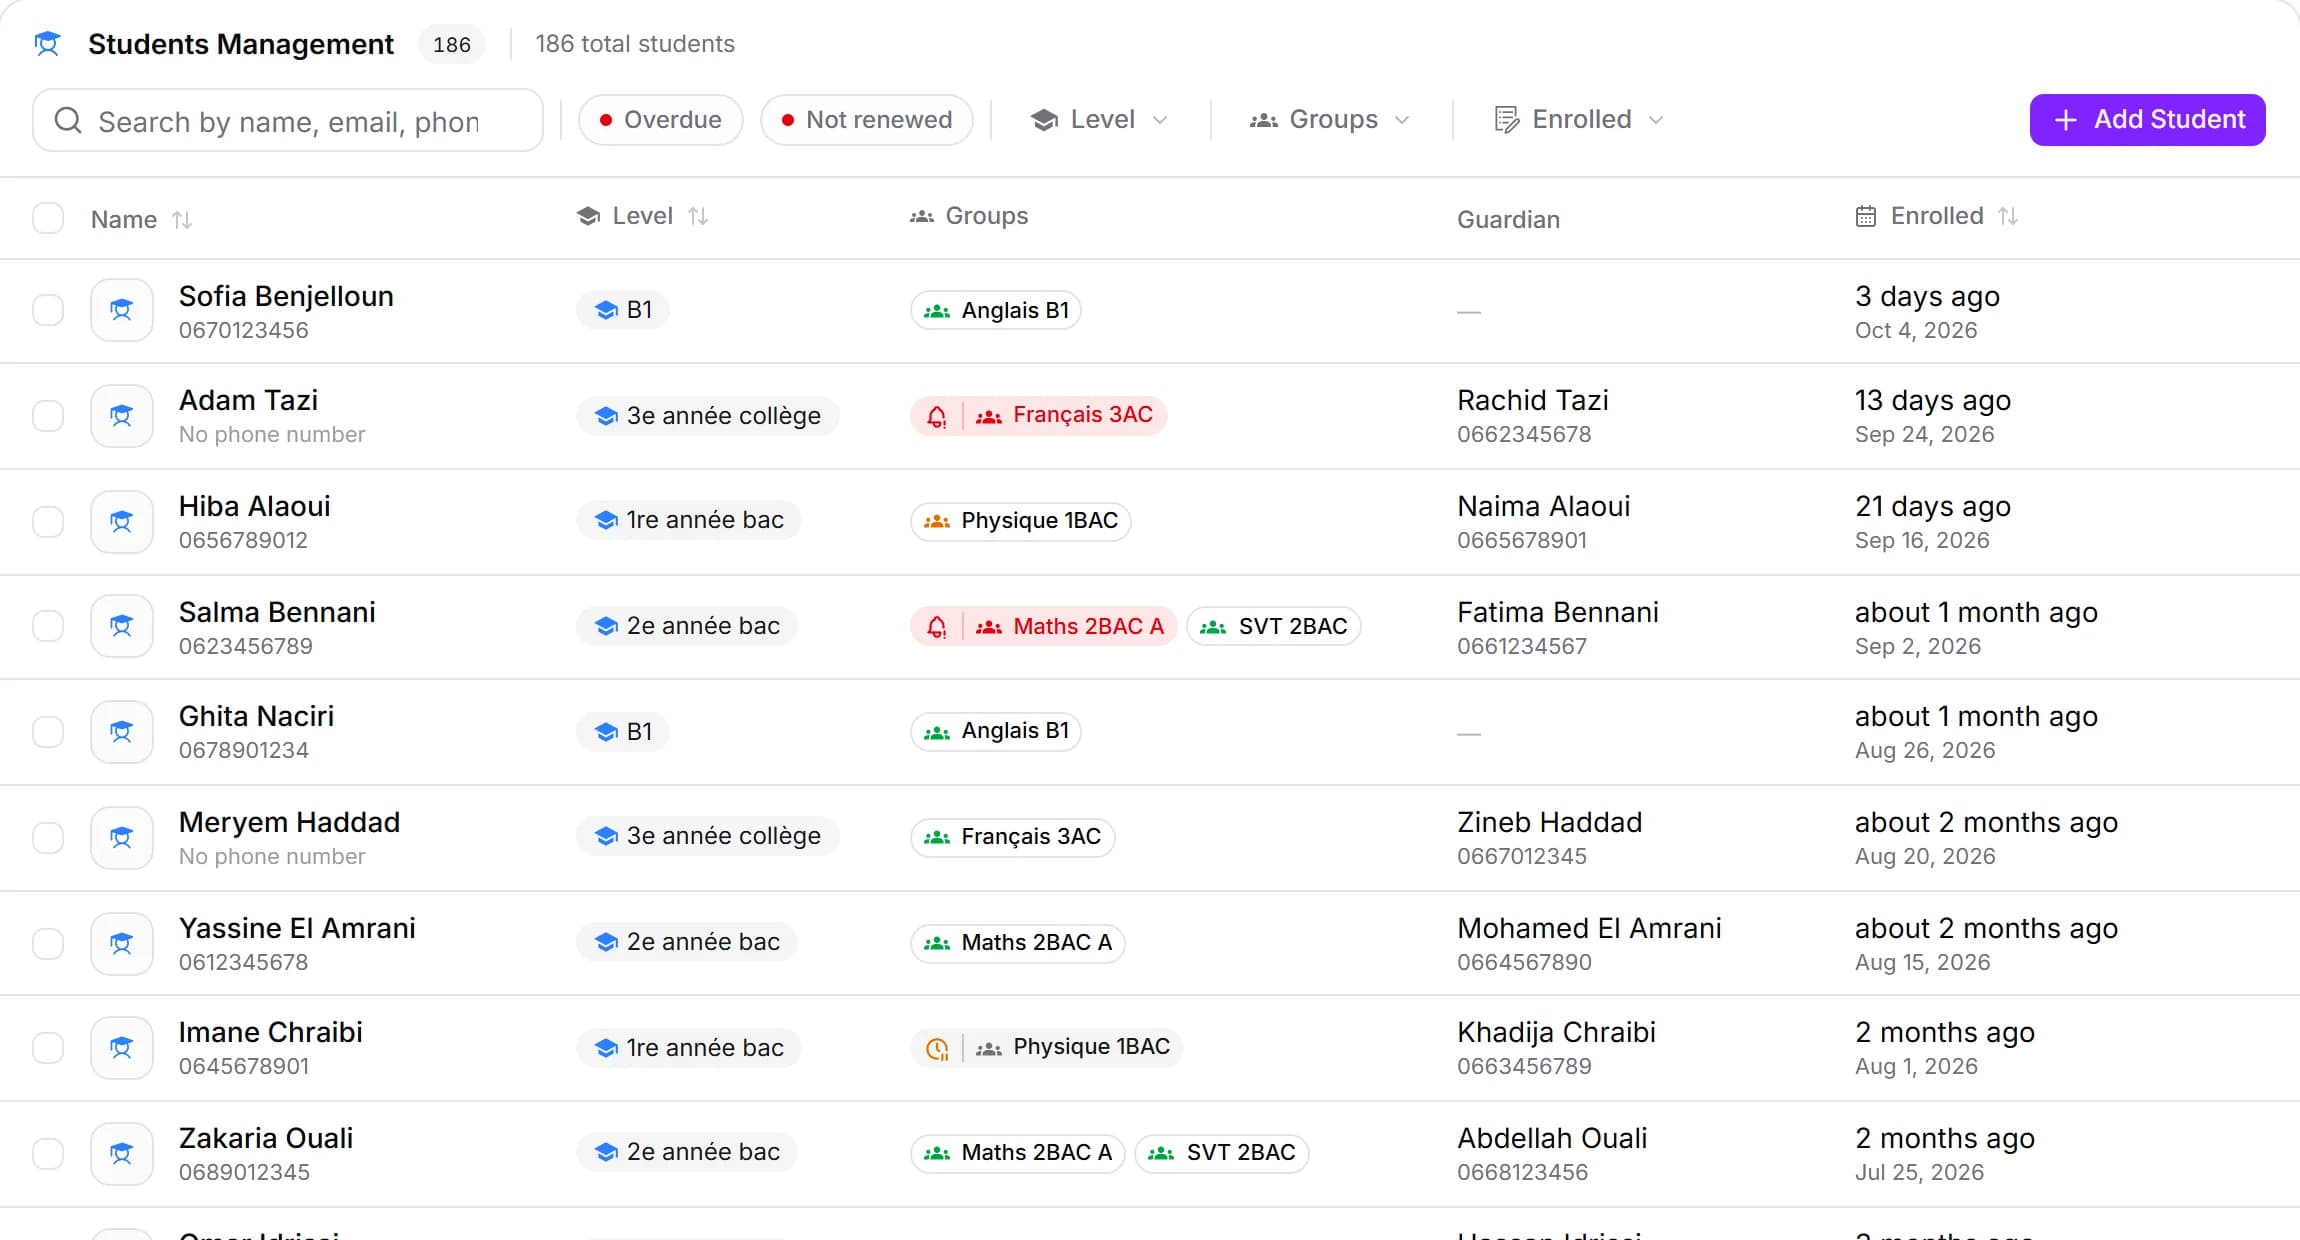Click the SVT 2BAC tag for Zakaria Ouali
This screenshot has width=2300, height=1240.
tap(1221, 1153)
